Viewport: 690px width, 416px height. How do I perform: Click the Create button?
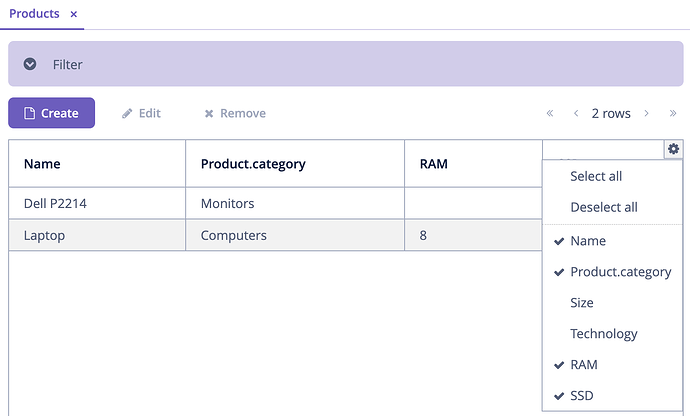pos(51,113)
